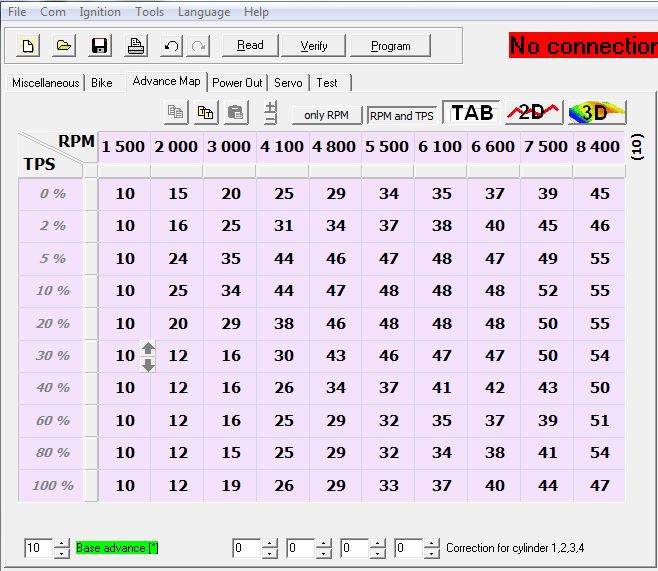This screenshot has width=658, height=571.
Task: Open a file with the folder icon
Action: (x=63, y=46)
